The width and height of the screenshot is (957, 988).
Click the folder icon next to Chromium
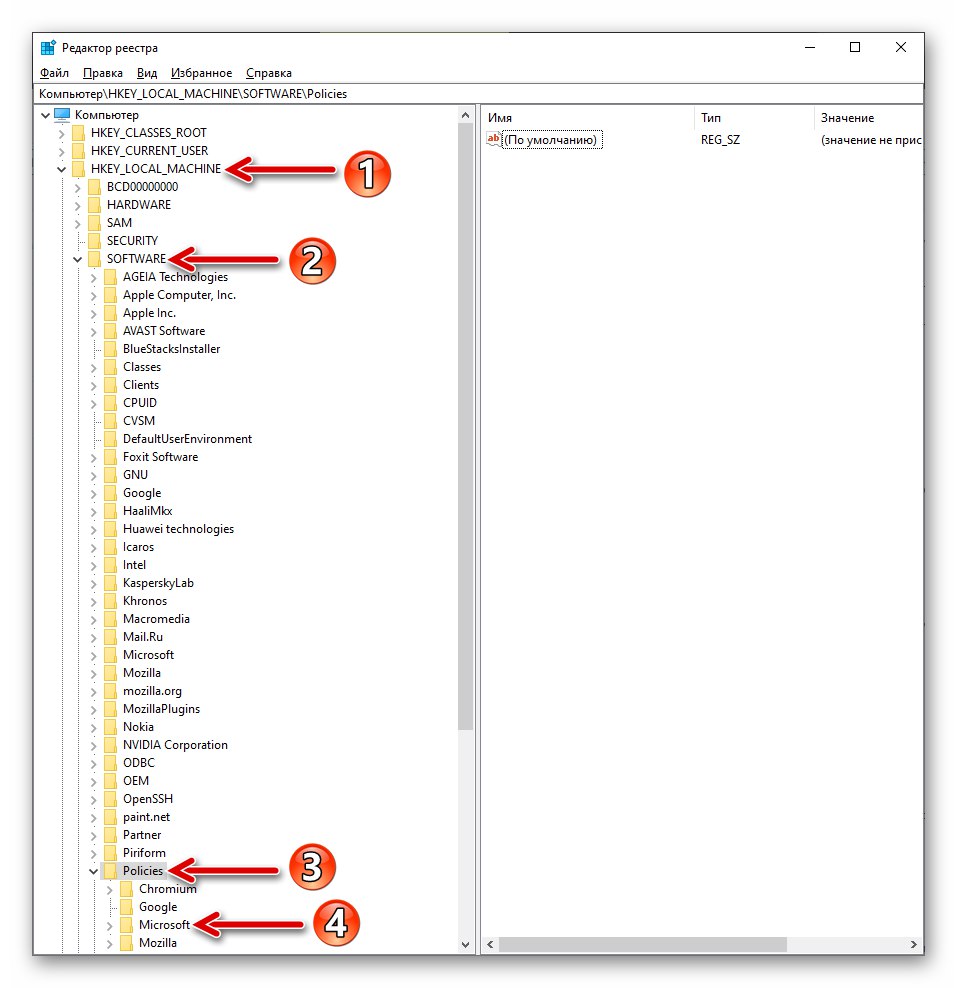pos(127,889)
